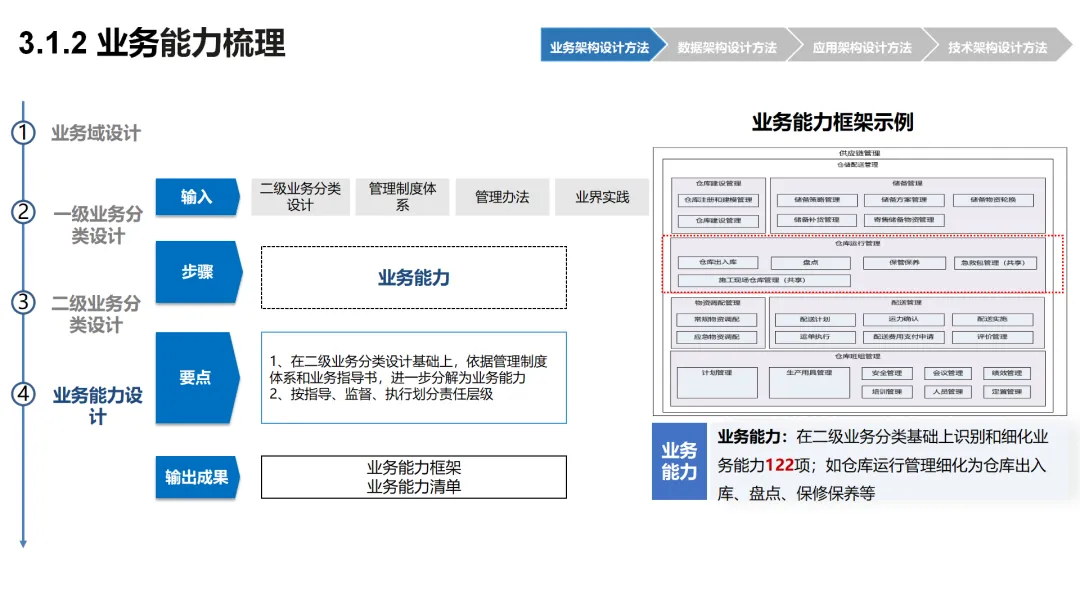Image resolution: width=1080 pixels, height=608 pixels.
Task: Click the 计划管理 box
Action: tap(717, 382)
